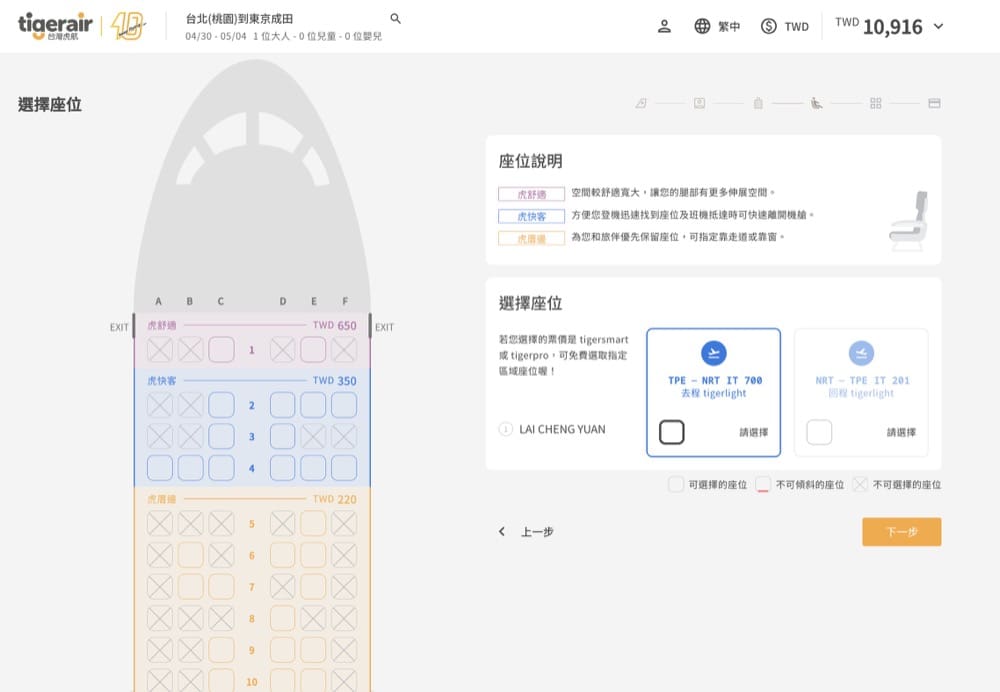Click the 繁中 language label

pos(729,27)
